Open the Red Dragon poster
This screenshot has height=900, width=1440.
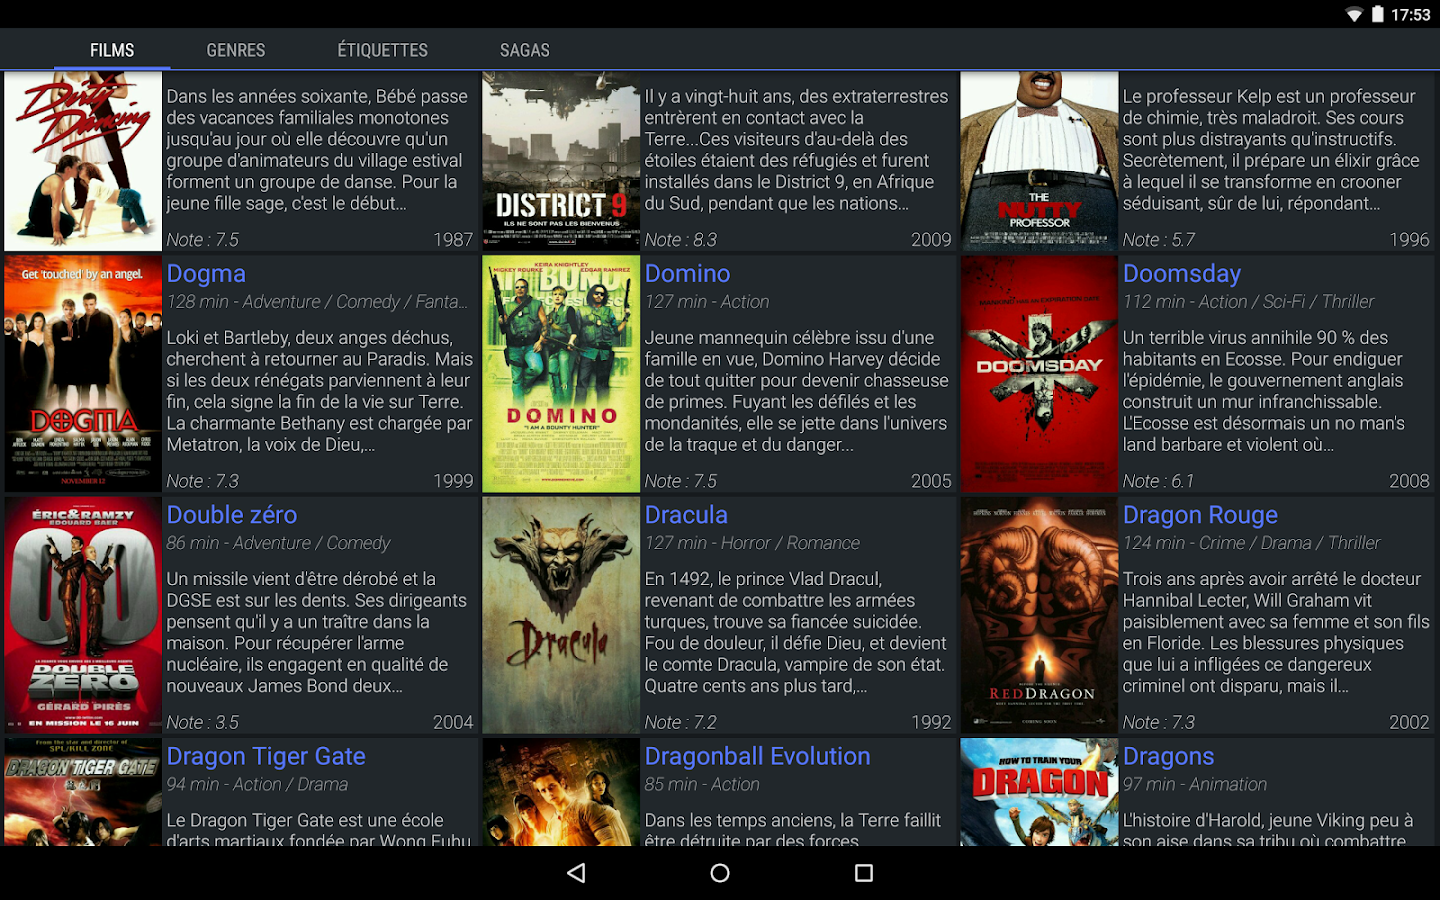1039,615
